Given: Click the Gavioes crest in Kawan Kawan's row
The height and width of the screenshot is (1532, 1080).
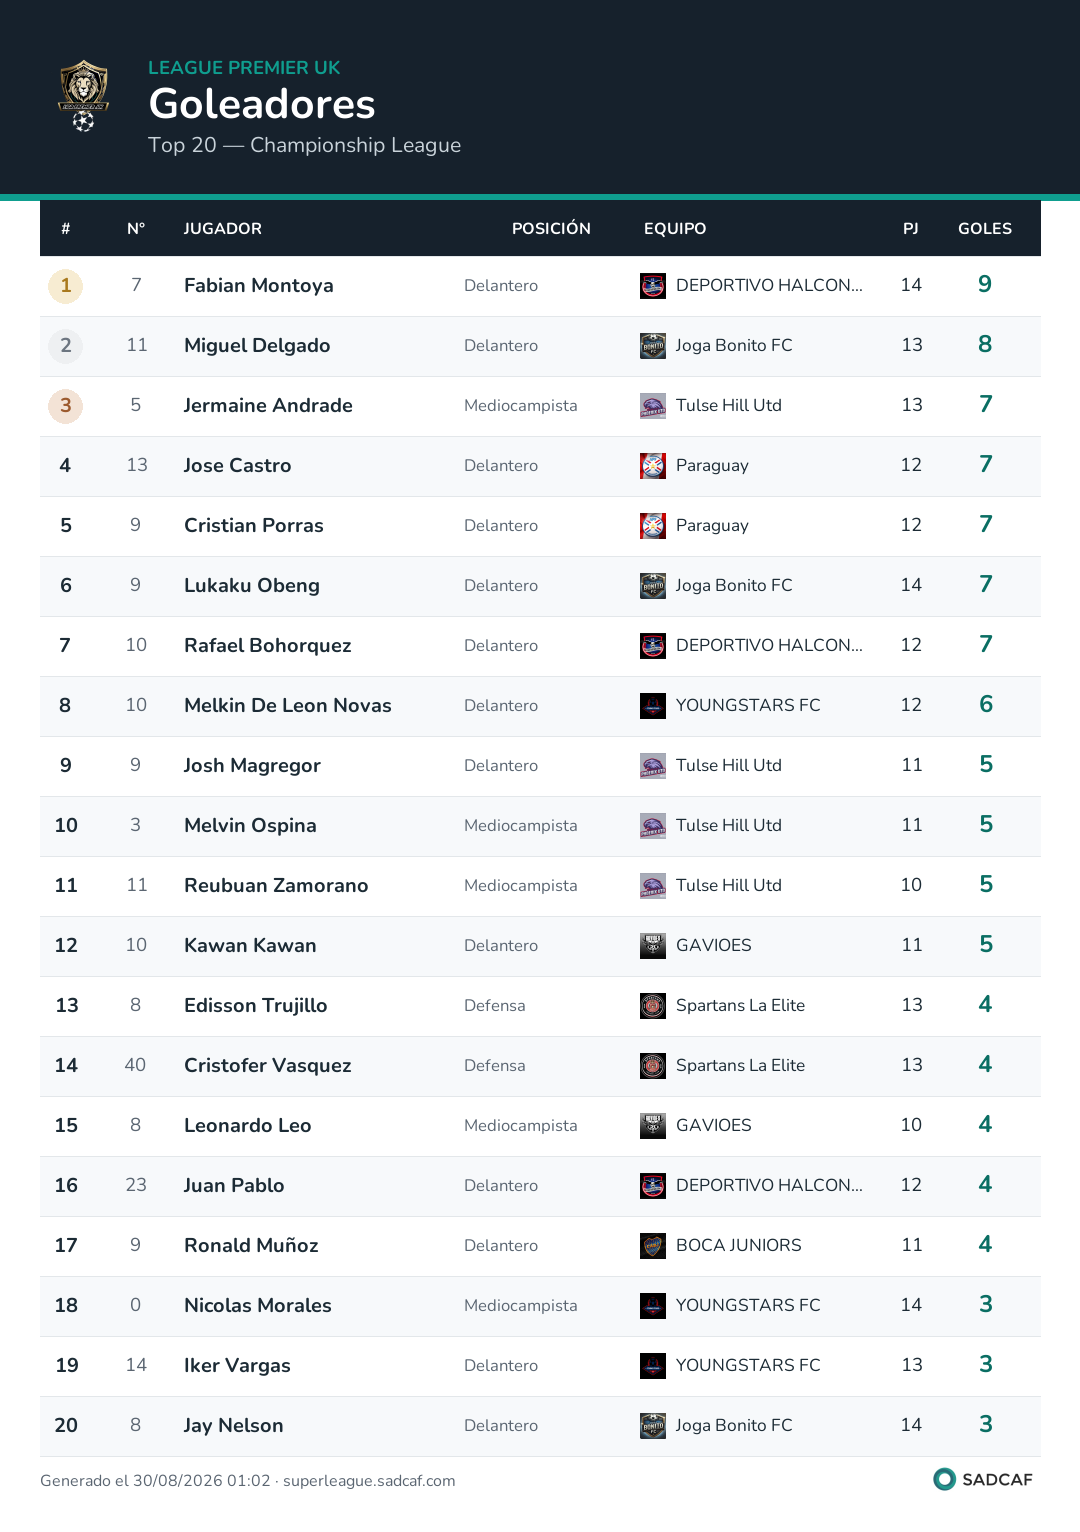Looking at the screenshot, I should [x=653, y=946].
